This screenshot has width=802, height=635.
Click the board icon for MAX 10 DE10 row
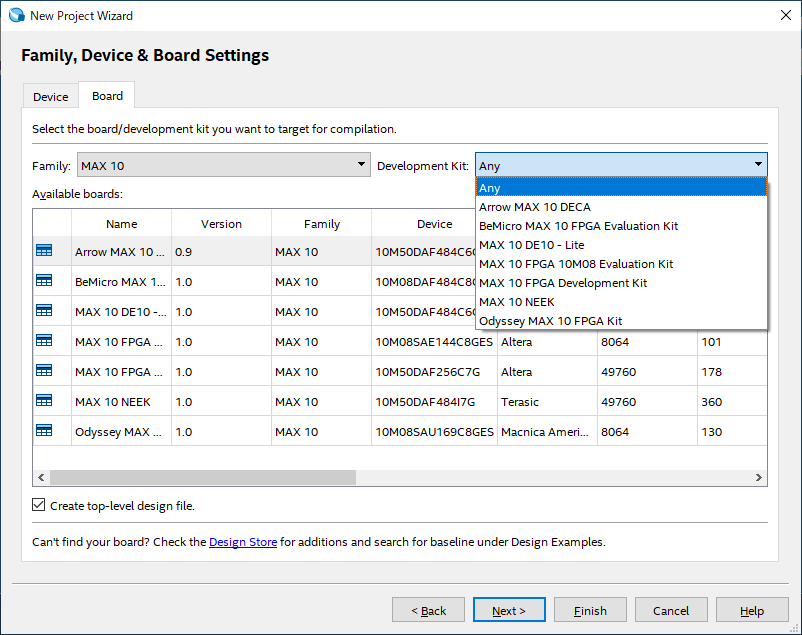(x=44, y=311)
